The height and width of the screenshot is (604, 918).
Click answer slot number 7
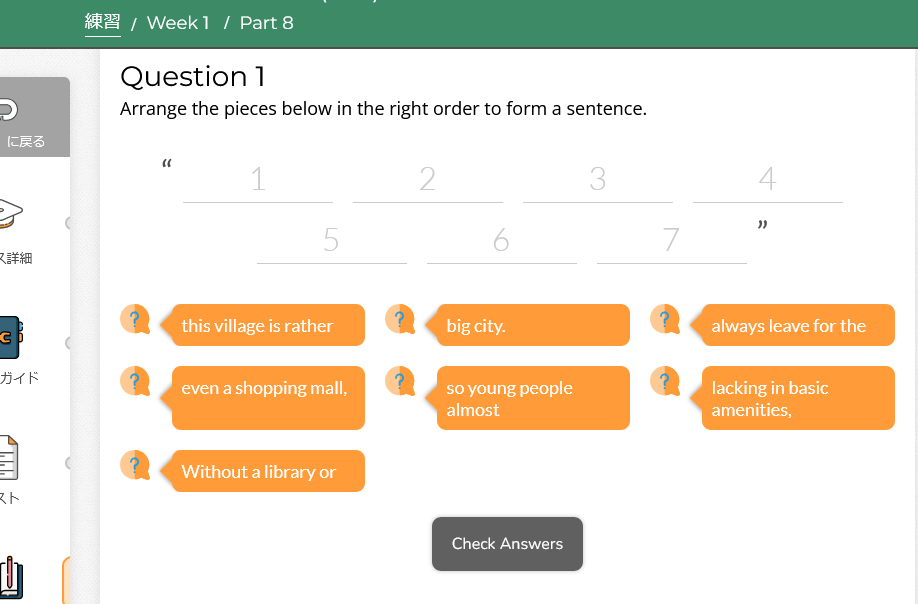671,242
